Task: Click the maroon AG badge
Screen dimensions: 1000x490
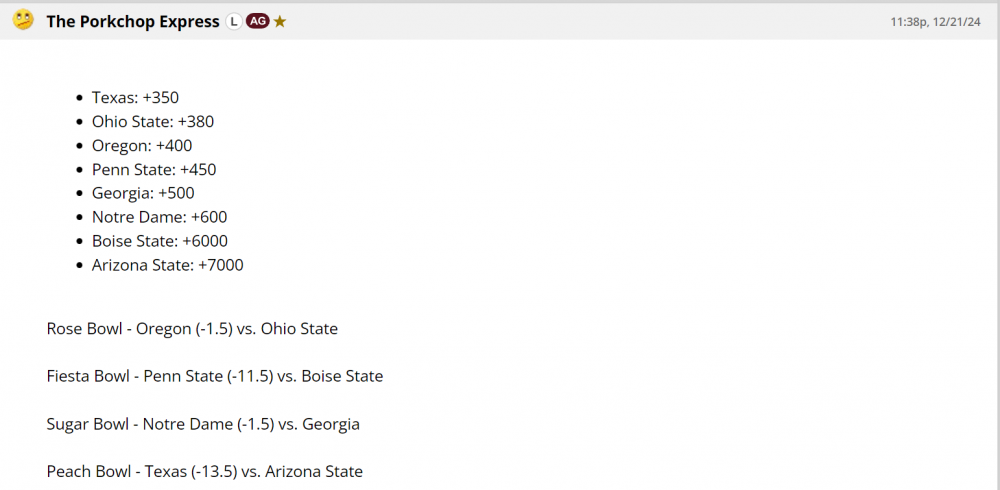Action: pos(257,21)
